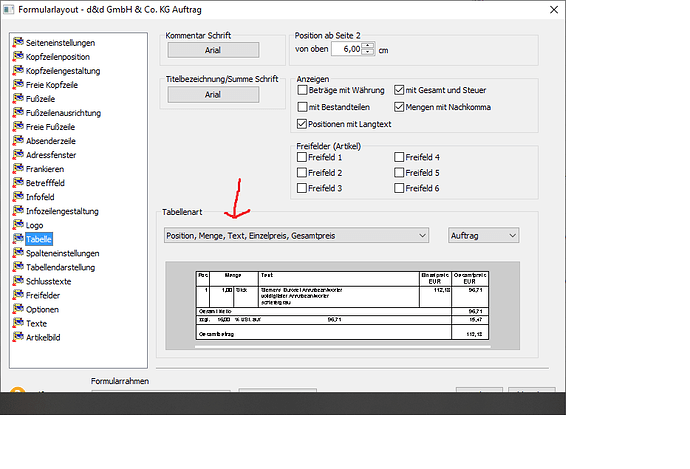The height and width of the screenshot is (469, 690).
Task: Click the icon beside Infozeilengestaltung
Action: click(18, 211)
